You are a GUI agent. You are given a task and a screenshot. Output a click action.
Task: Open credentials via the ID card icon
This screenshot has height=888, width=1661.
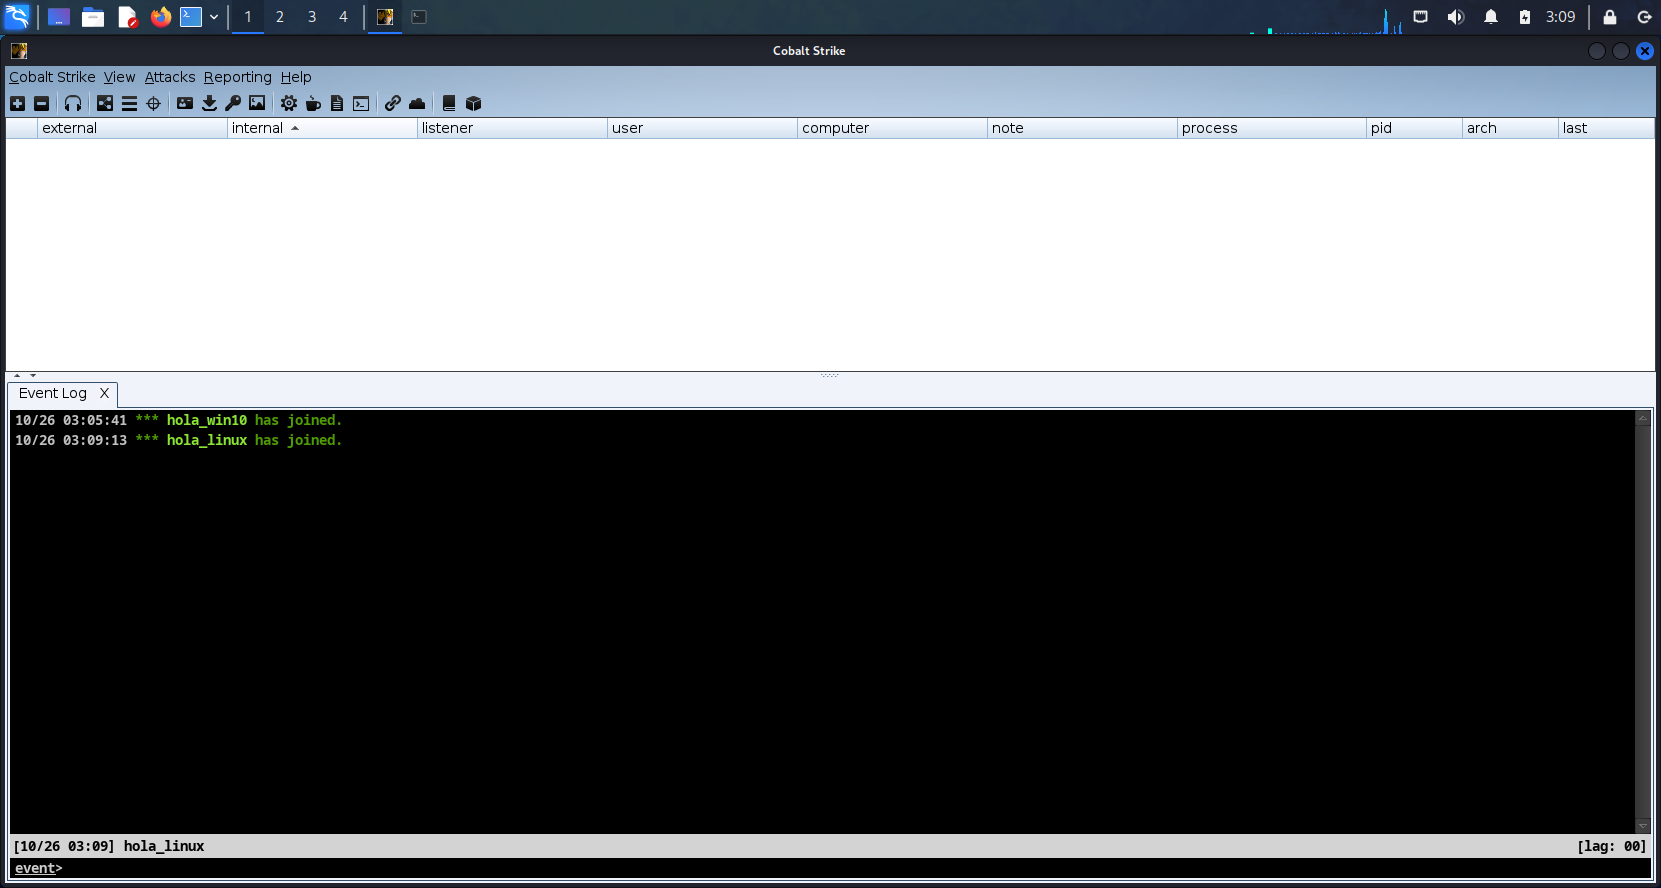pos(185,103)
